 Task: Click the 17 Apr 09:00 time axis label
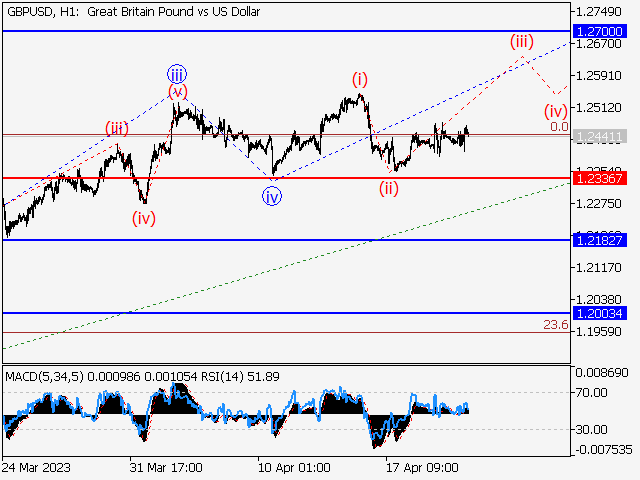point(422,467)
